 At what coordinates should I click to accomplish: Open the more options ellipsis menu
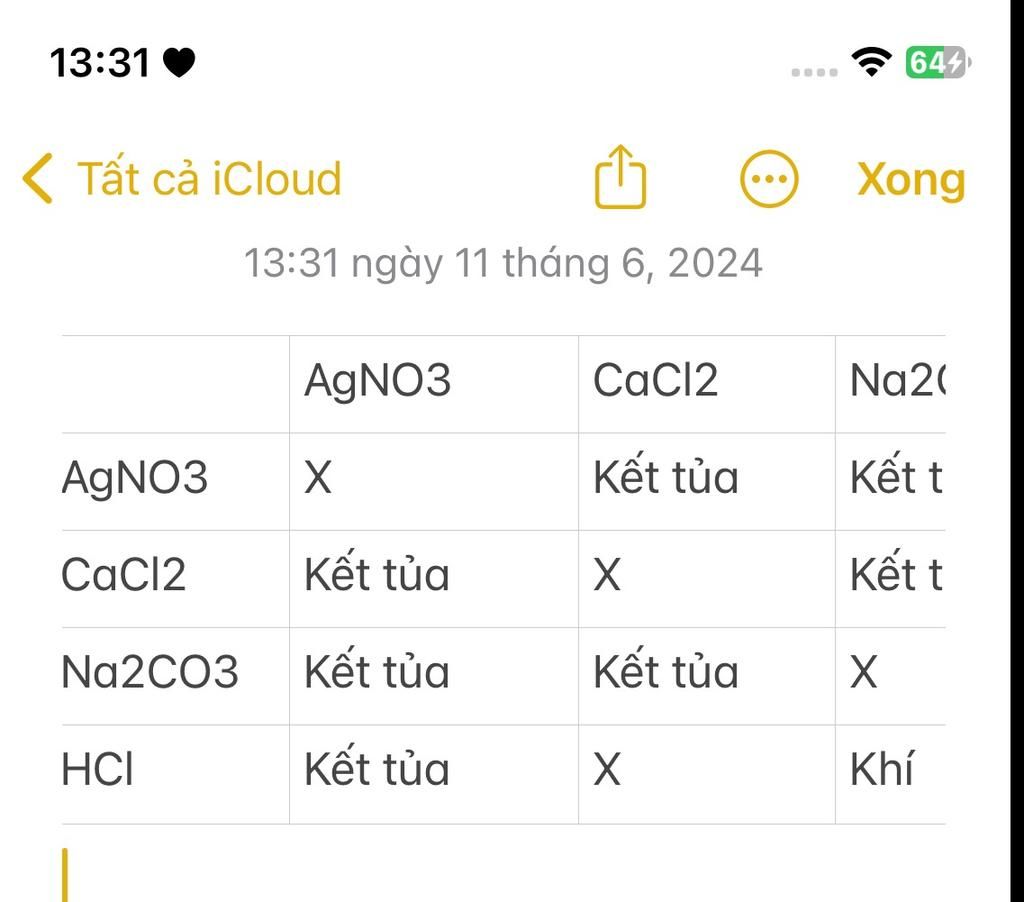(768, 180)
